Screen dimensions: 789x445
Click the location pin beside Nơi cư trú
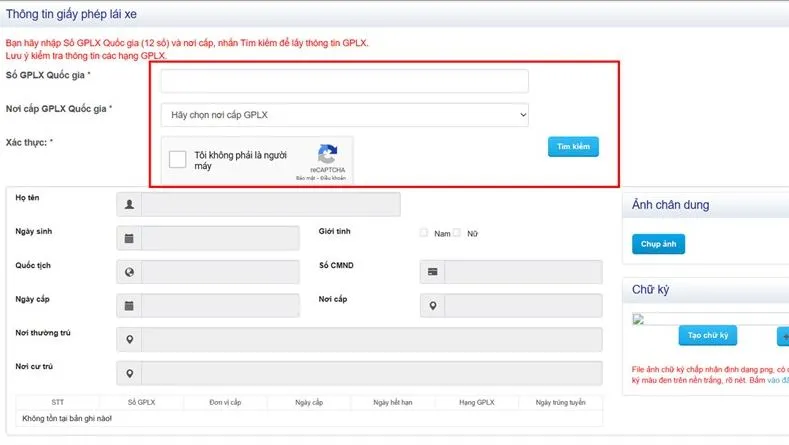(x=129, y=373)
